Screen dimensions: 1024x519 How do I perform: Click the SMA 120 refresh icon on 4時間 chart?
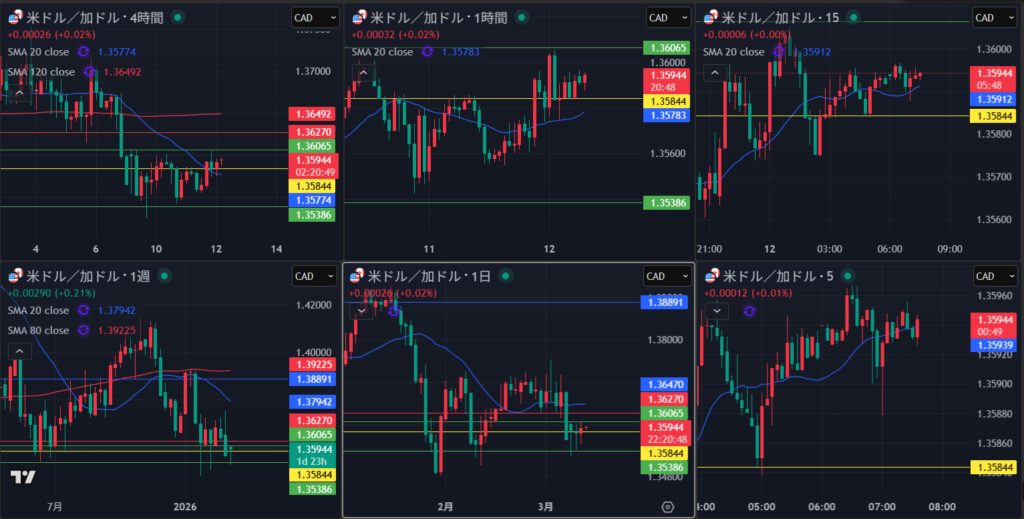tap(90, 72)
